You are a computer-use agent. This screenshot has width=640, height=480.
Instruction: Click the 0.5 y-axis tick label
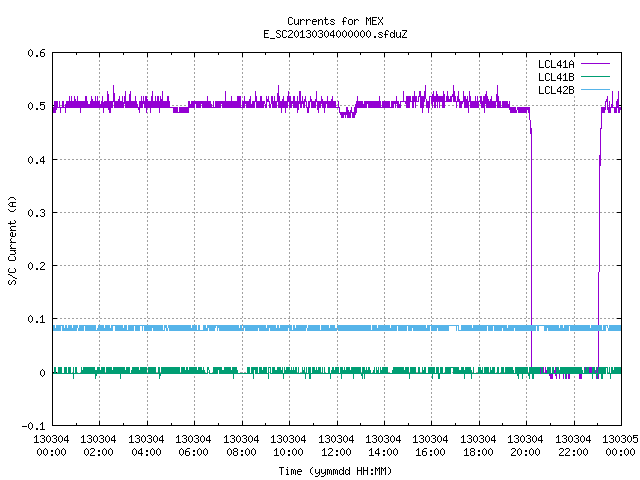pos(36,107)
